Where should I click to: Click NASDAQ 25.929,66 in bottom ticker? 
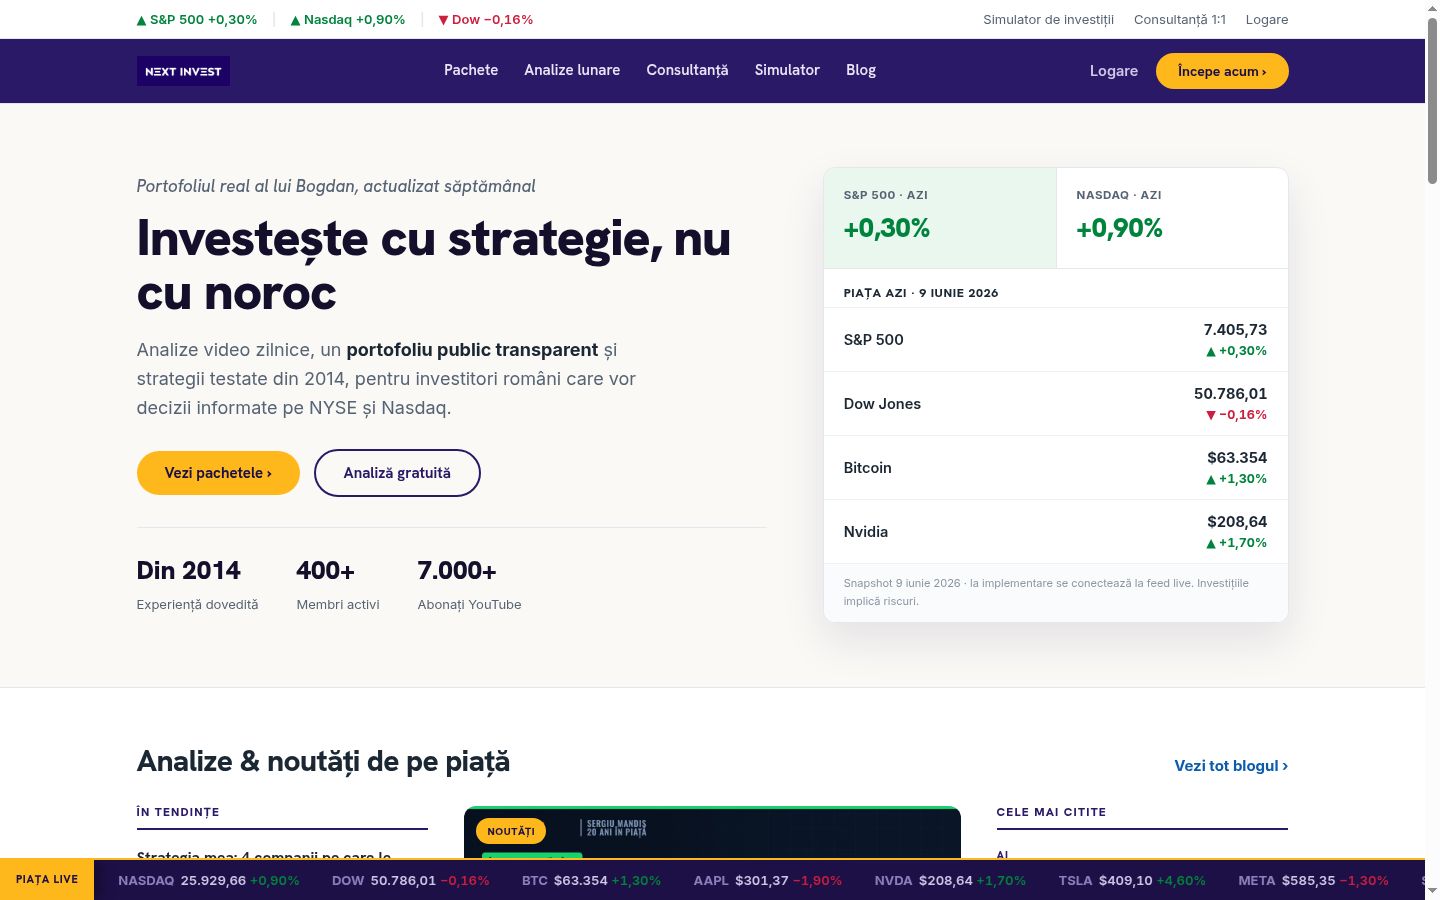pos(209,881)
